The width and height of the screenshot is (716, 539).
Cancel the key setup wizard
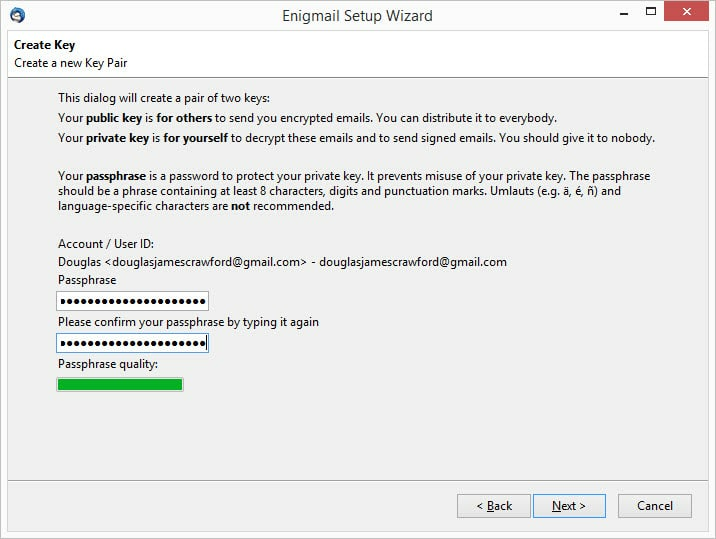654,506
